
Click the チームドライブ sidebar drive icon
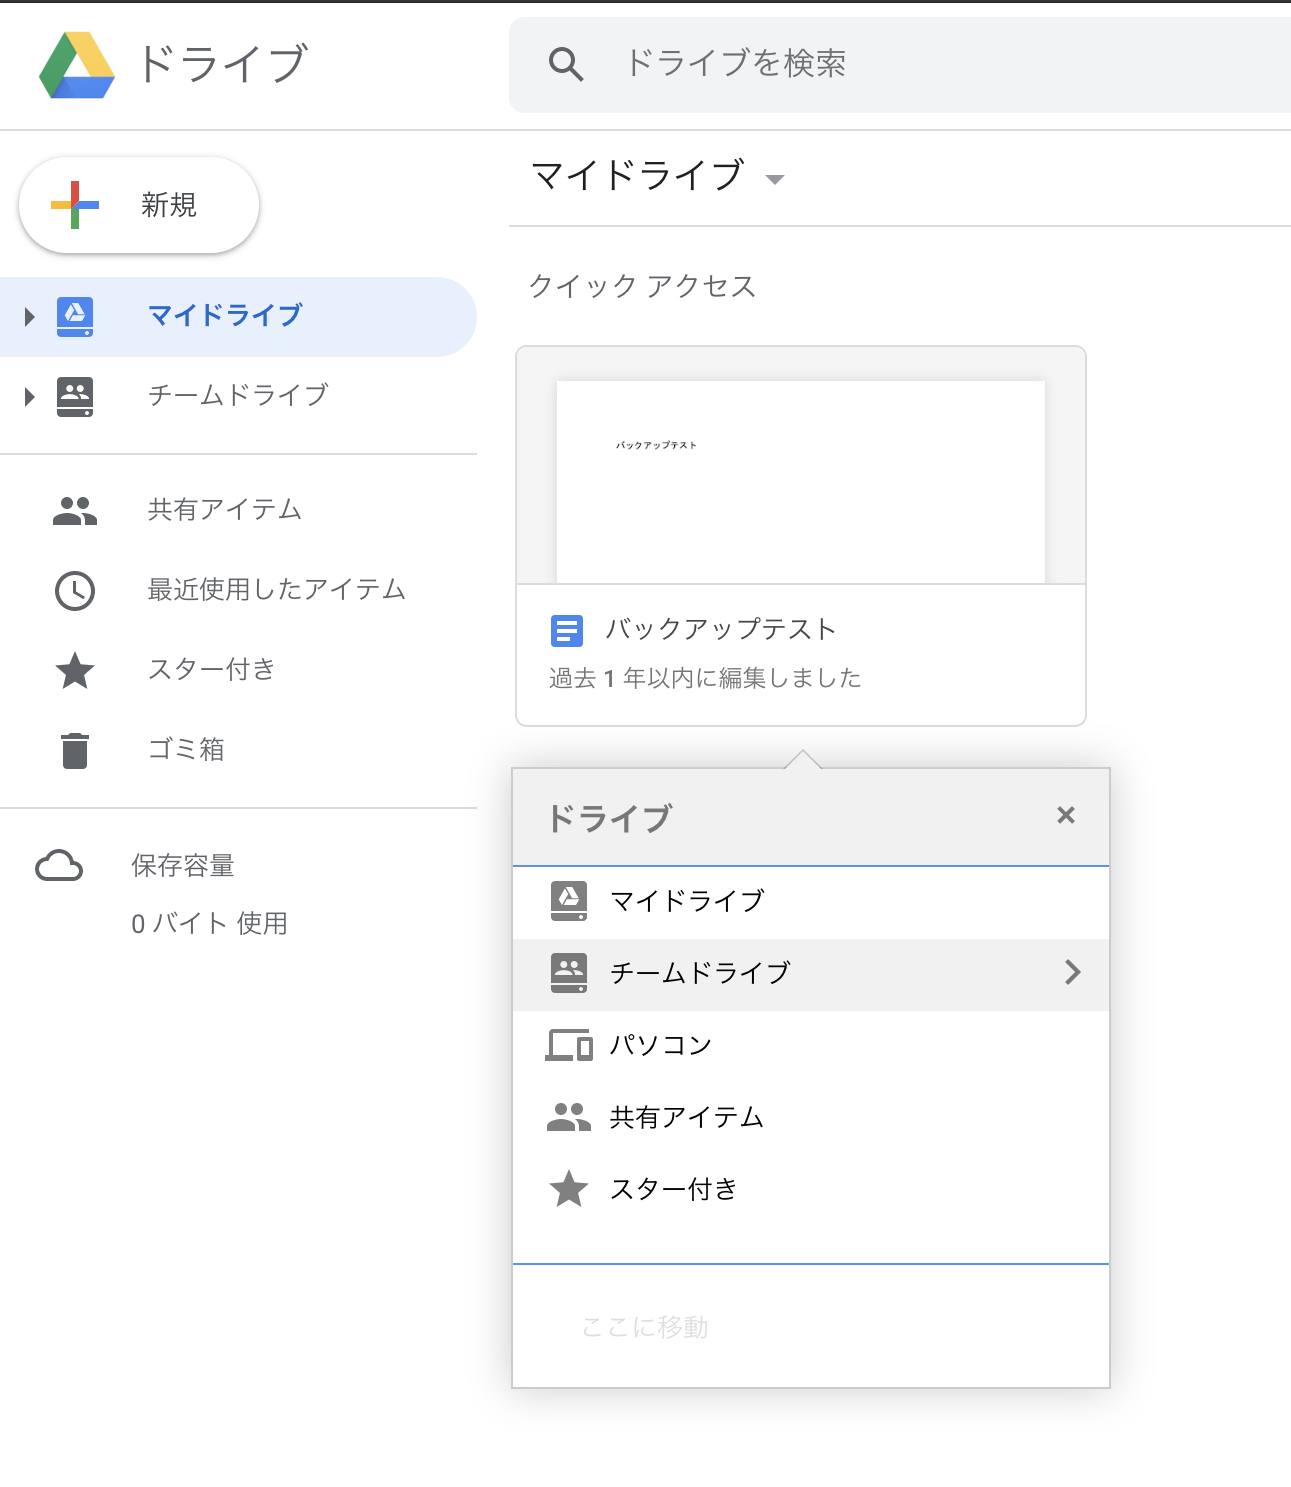75,396
